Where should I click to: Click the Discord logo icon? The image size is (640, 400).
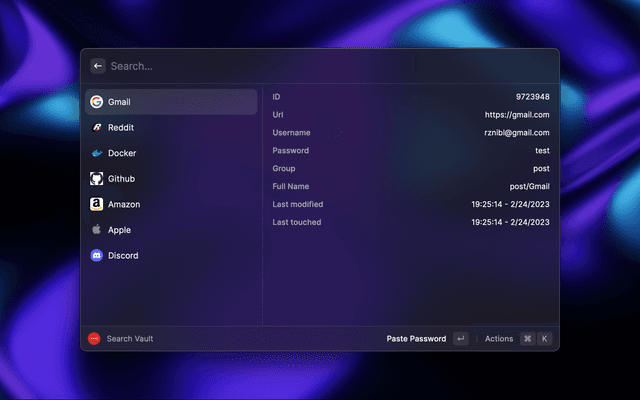pos(97,256)
